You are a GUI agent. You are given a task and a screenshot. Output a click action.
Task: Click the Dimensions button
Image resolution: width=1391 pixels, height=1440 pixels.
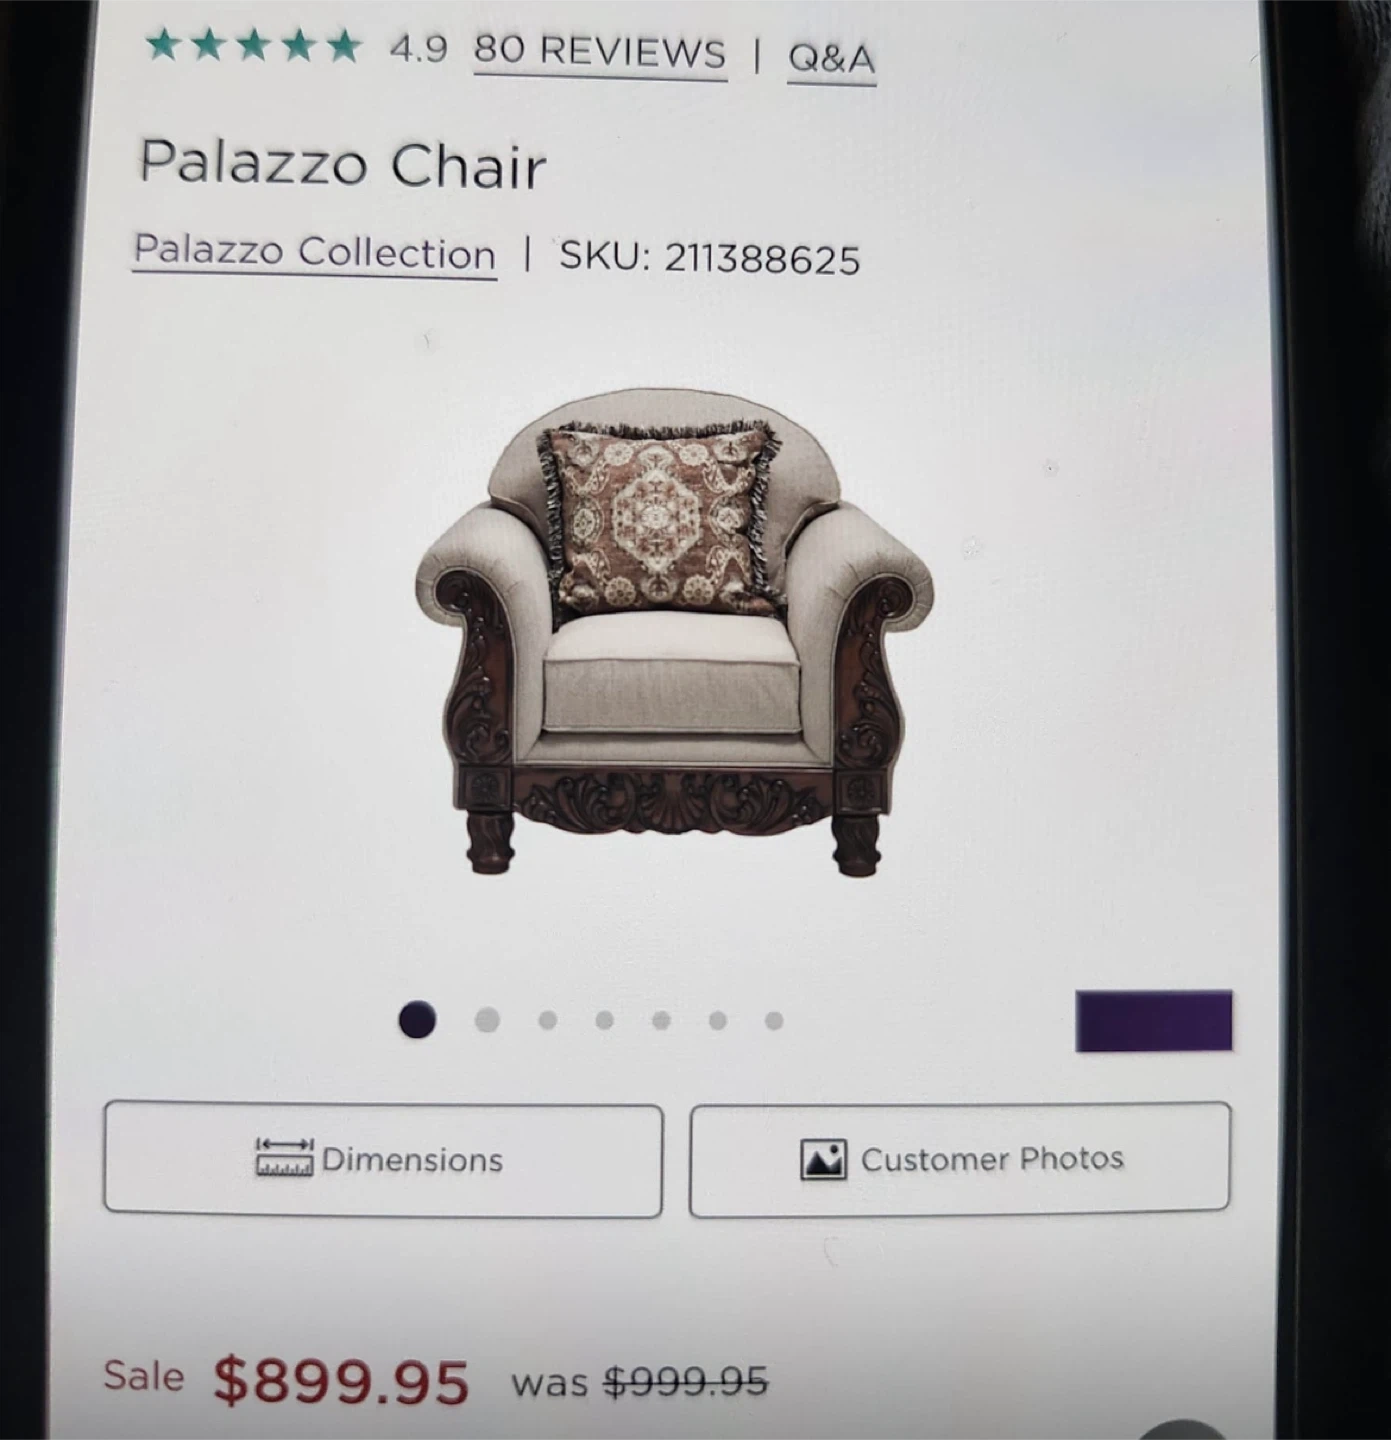pyautogui.click(x=383, y=1159)
